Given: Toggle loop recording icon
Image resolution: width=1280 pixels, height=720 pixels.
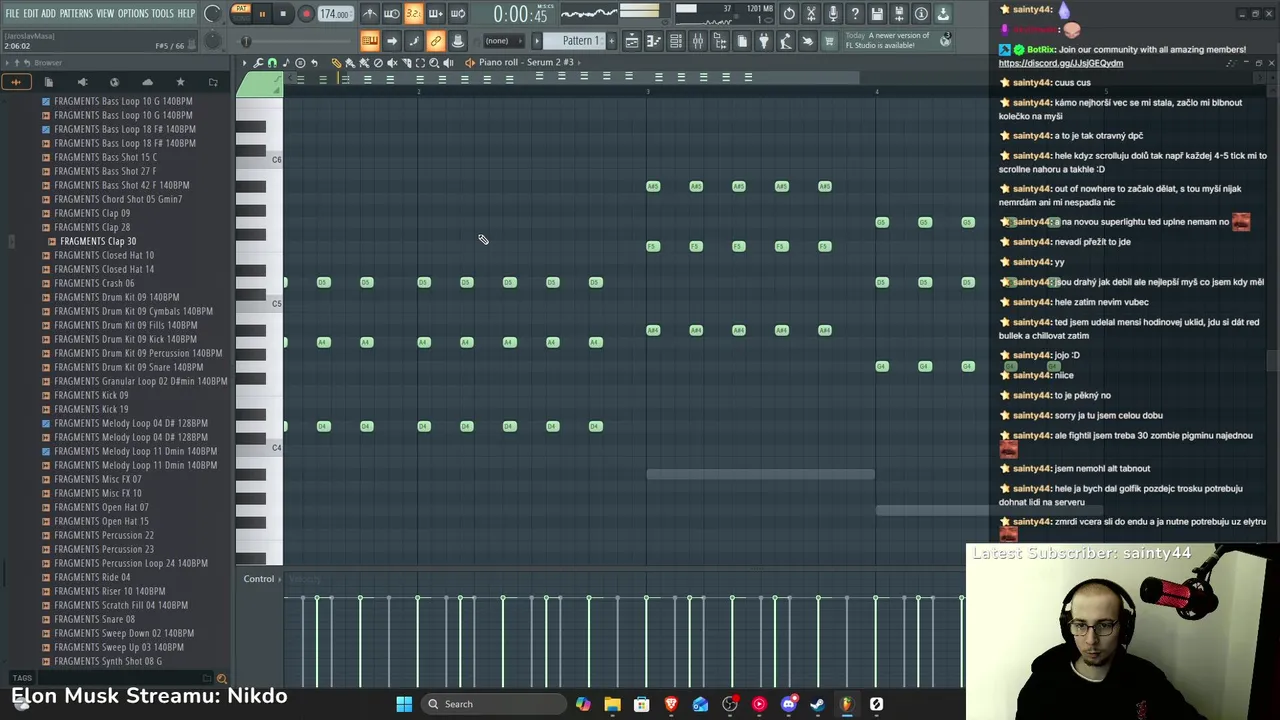Looking at the screenshot, I should (x=457, y=14).
